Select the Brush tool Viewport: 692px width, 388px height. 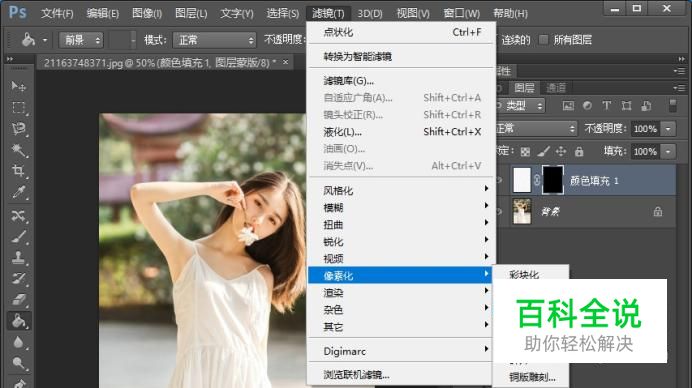coord(19,237)
